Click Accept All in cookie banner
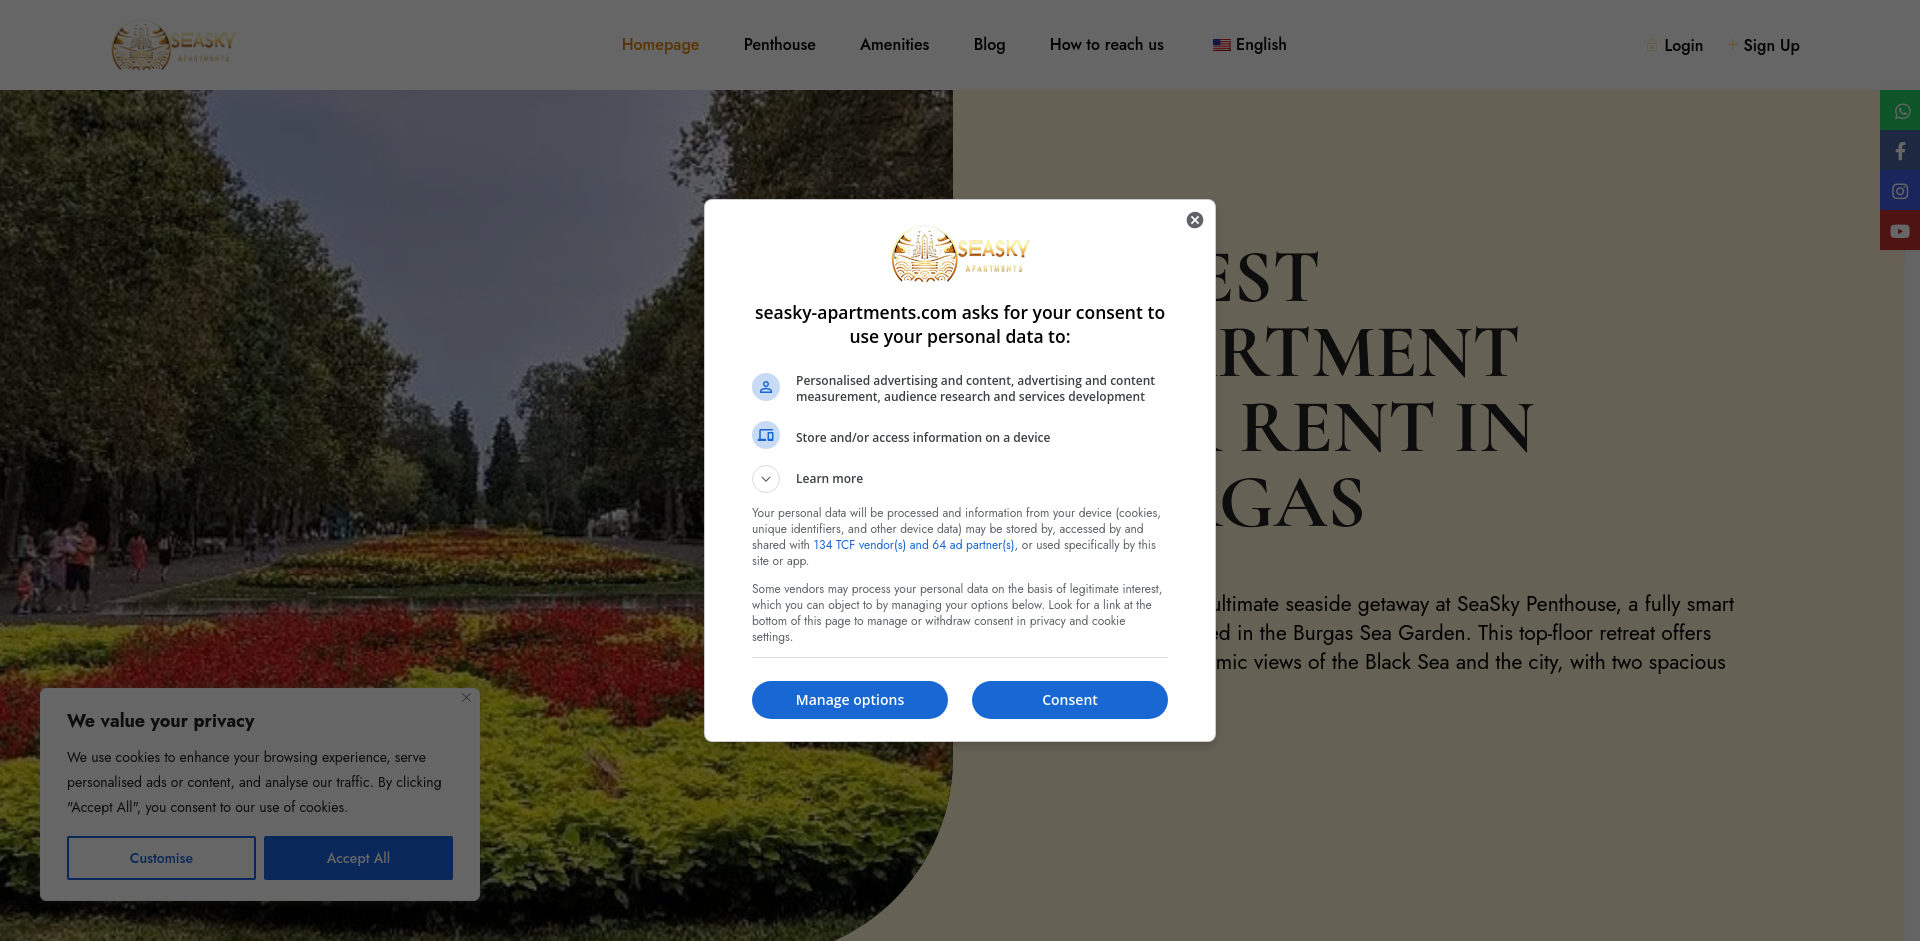Viewport: 1920px width, 941px height. point(358,858)
